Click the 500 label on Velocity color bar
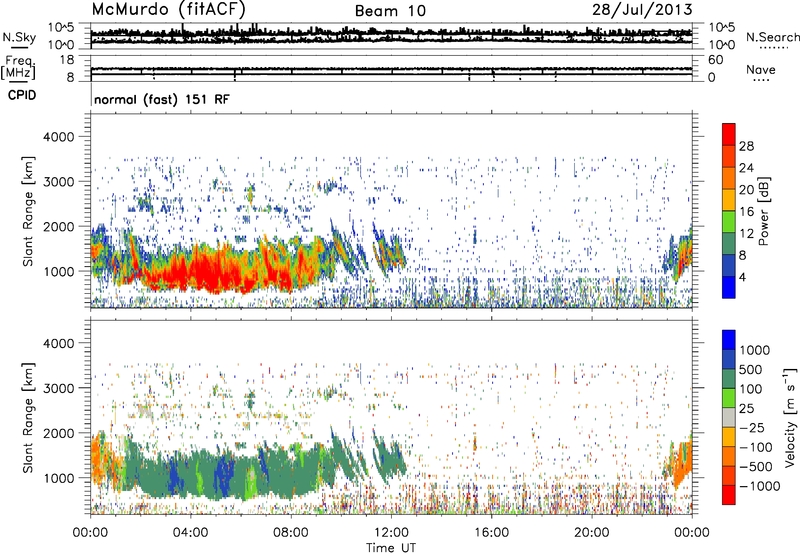 click(x=751, y=369)
